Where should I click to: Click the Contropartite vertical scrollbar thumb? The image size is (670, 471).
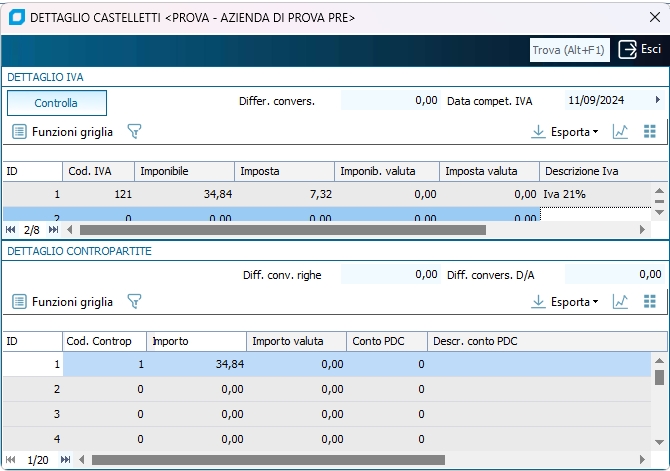click(x=659, y=377)
